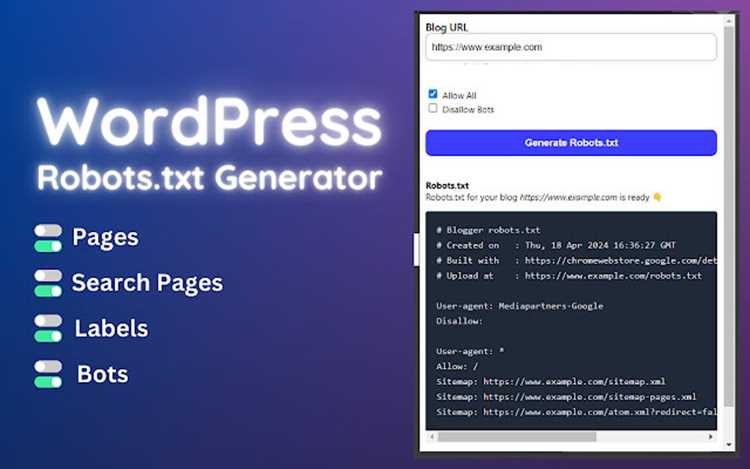Click the atom.xml Sitemap line
Screen dimensions: 750x469
pyautogui.click(x=576, y=412)
